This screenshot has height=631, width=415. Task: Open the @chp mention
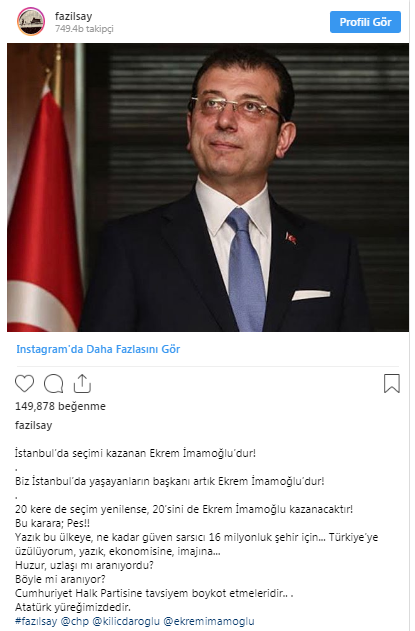pyautogui.click(x=74, y=621)
